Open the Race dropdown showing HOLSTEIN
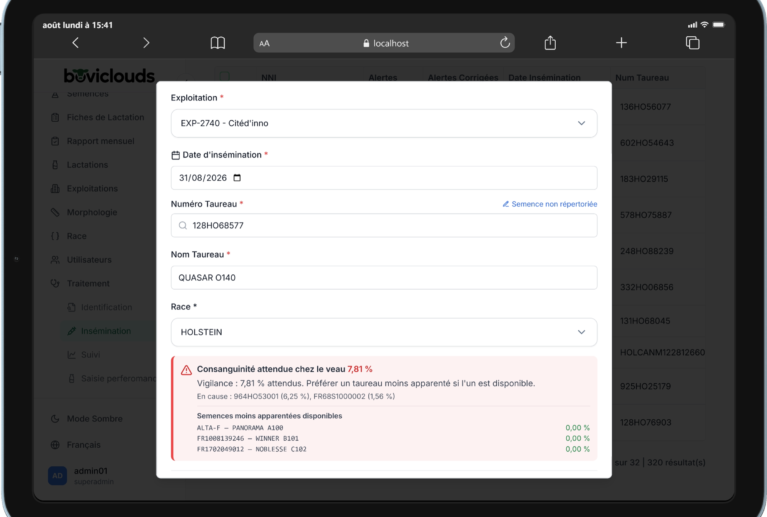The image size is (767, 517). point(384,332)
